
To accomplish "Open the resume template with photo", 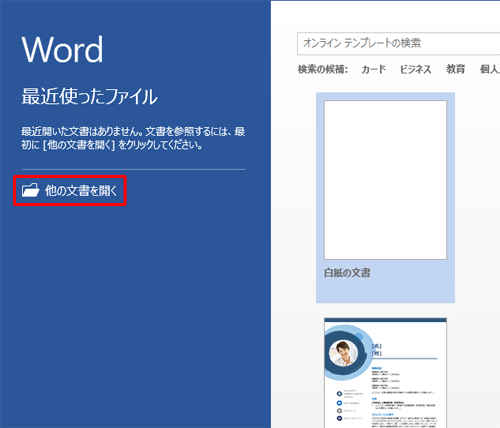I will [385, 373].
